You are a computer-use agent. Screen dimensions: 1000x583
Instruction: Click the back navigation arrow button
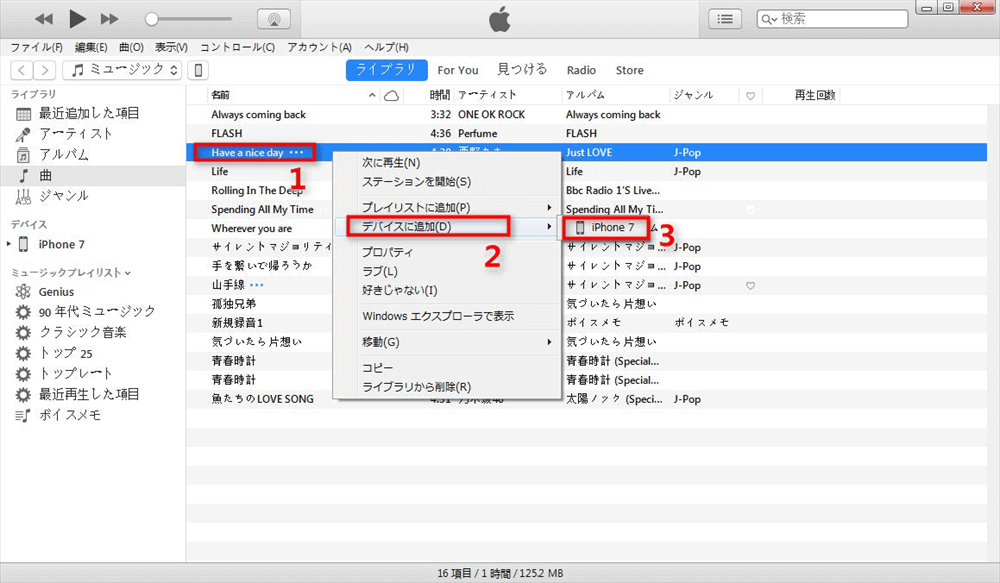point(22,70)
